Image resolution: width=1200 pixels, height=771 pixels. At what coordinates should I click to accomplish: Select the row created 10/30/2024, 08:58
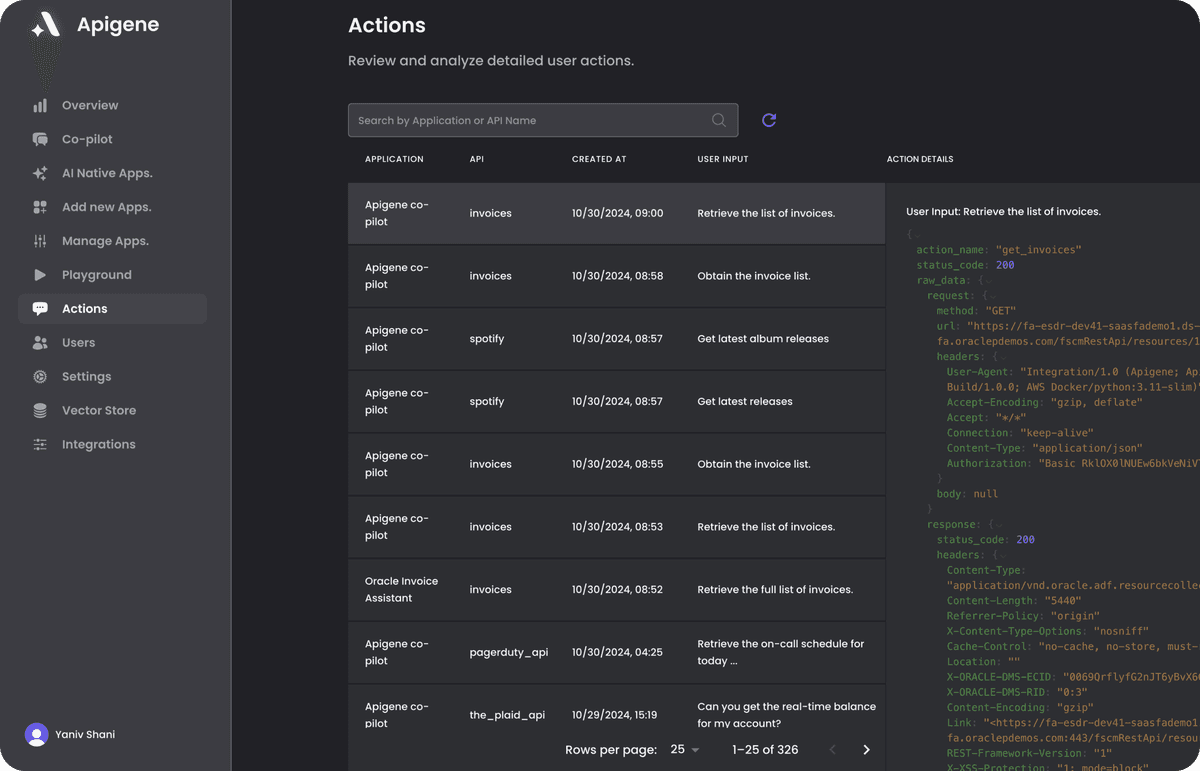(616, 276)
